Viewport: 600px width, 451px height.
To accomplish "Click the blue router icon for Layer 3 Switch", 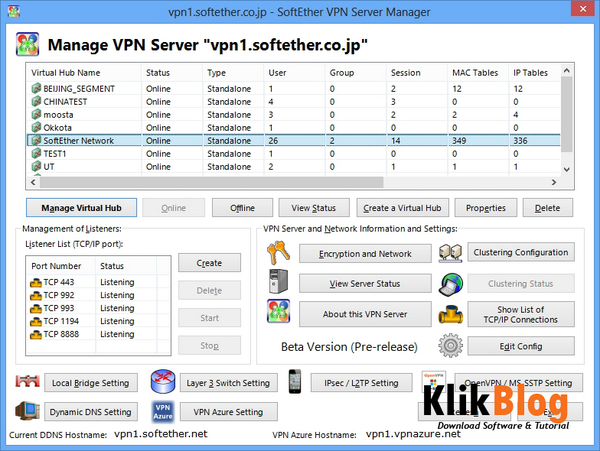I will point(163,381).
